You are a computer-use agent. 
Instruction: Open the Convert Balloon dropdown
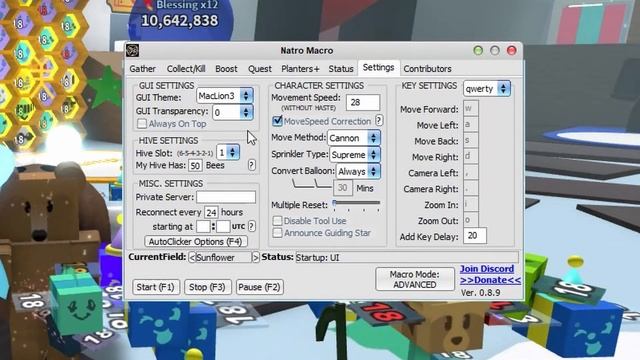pyautogui.click(x=358, y=171)
